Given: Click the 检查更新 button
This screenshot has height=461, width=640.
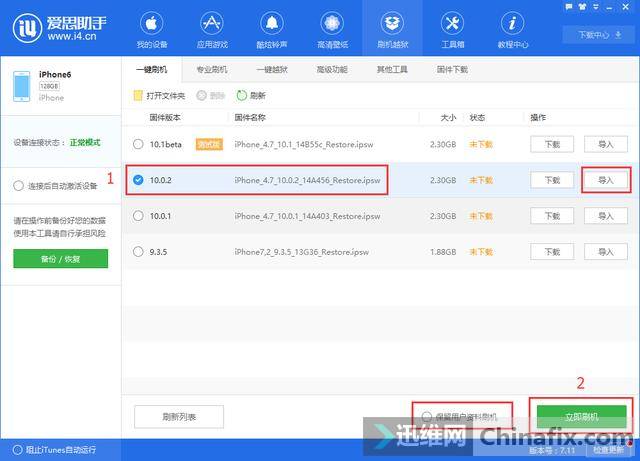Looking at the screenshot, I should [x=608, y=450].
